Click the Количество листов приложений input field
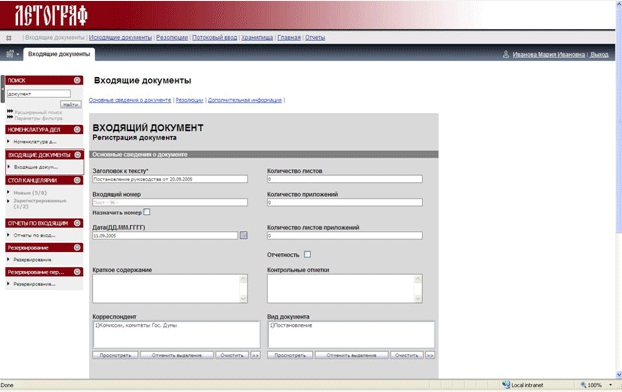Screen dimensions: 622x392 (345, 235)
